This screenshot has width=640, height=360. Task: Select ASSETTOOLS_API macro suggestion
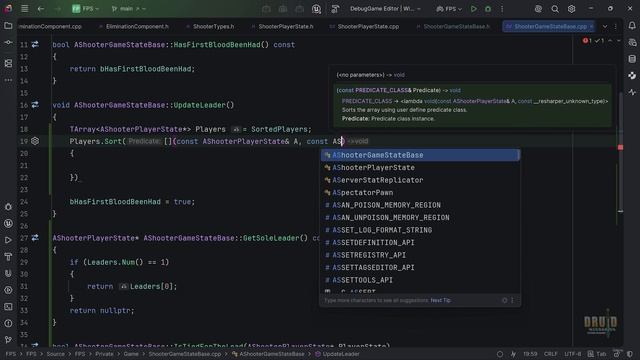coord(420,280)
